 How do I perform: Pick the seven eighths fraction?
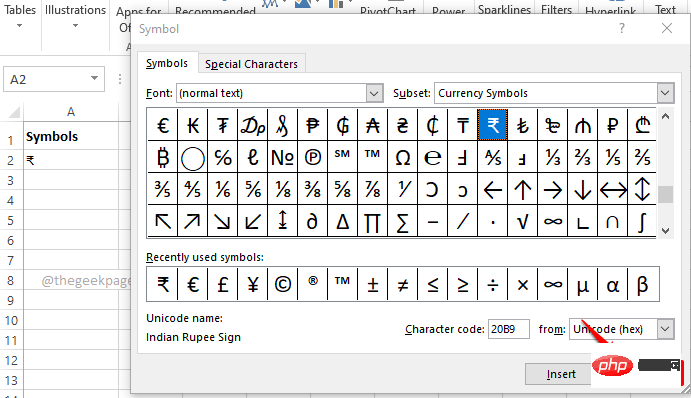coord(372,189)
